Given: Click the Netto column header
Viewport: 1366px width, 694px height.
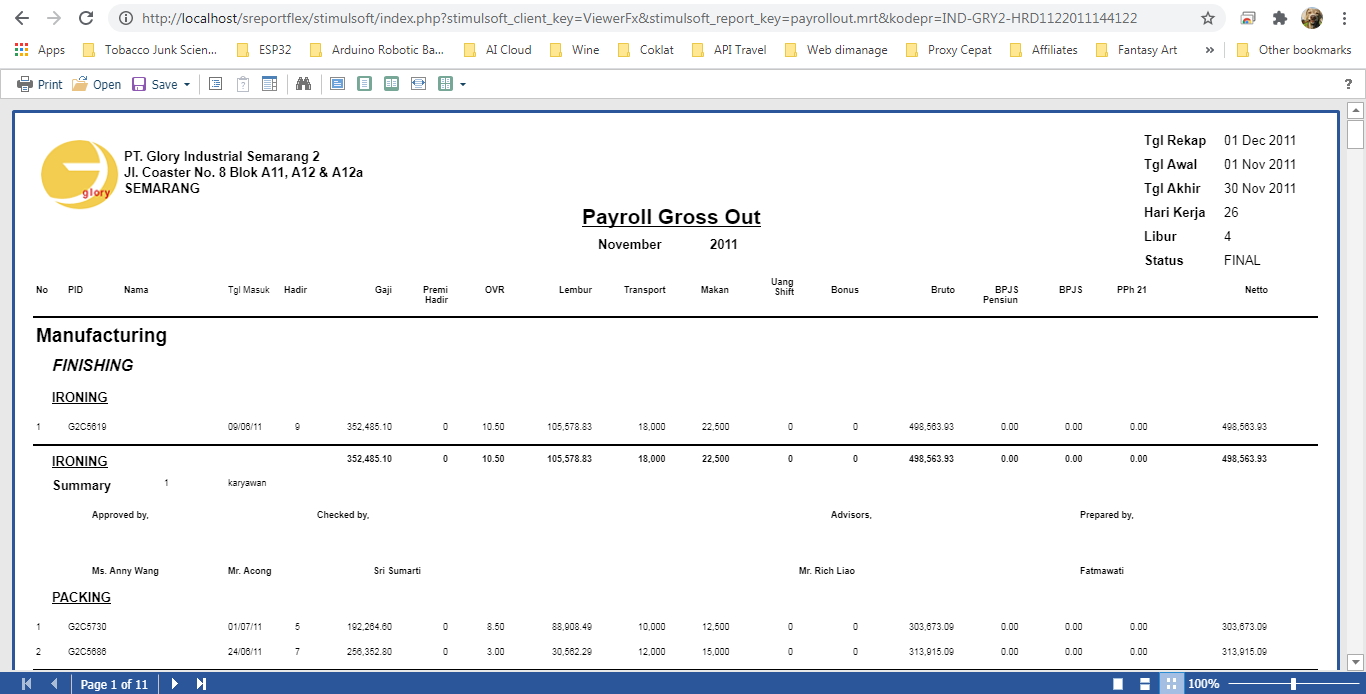Looking at the screenshot, I should [1256, 290].
